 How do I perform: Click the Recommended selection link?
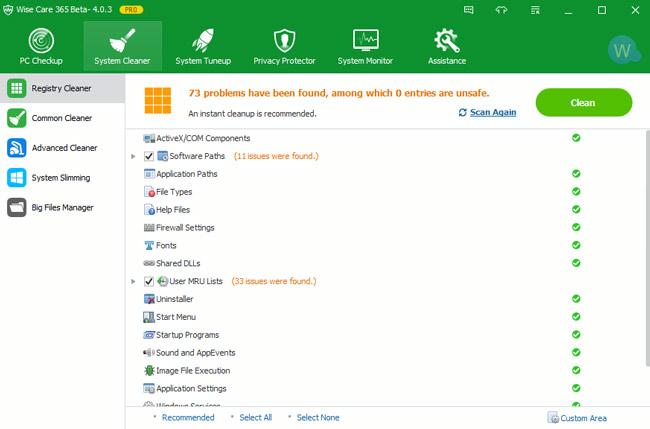(x=188, y=418)
